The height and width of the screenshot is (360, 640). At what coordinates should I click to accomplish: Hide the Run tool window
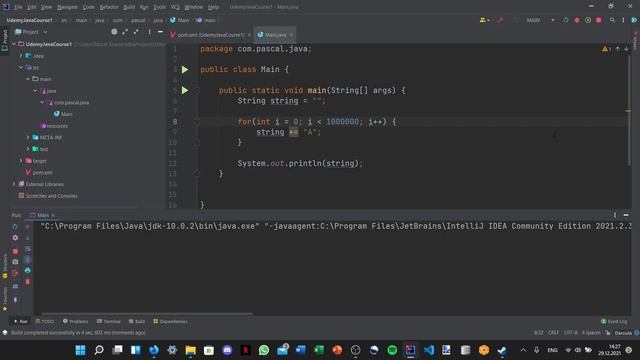[x=626, y=215]
